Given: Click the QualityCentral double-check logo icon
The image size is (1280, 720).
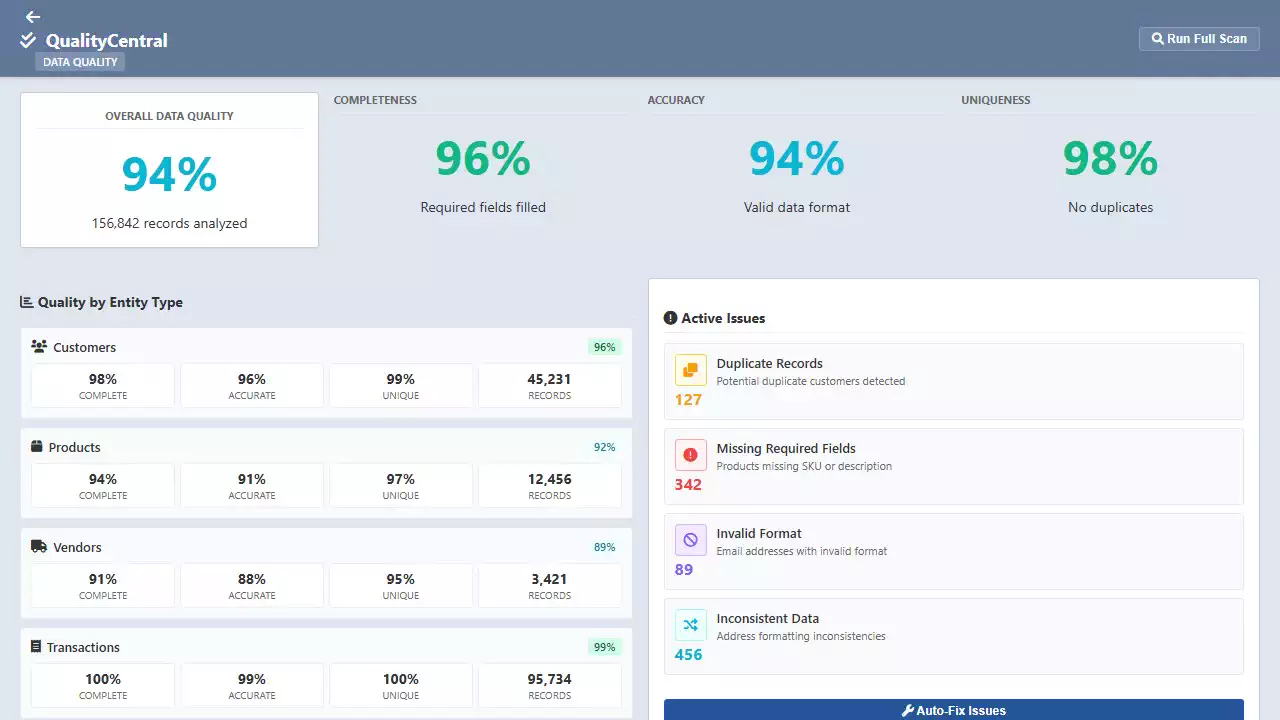Looking at the screenshot, I should (x=28, y=41).
